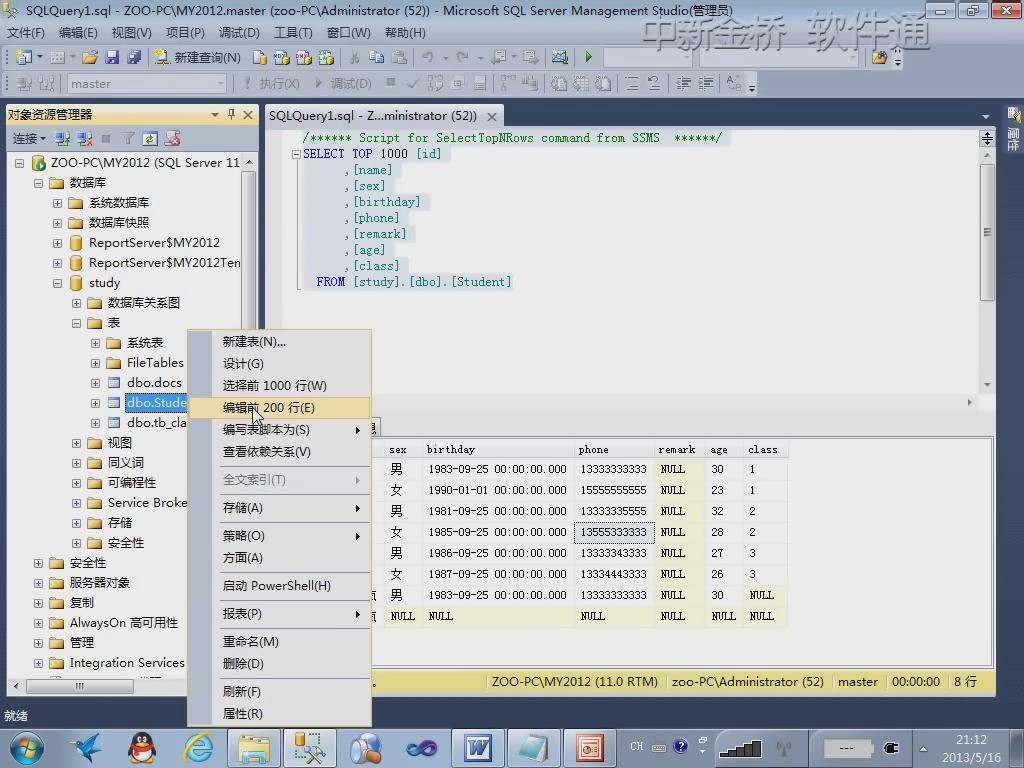Choose 设计(G) from context menu
1024x768 pixels.
(x=280, y=364)
